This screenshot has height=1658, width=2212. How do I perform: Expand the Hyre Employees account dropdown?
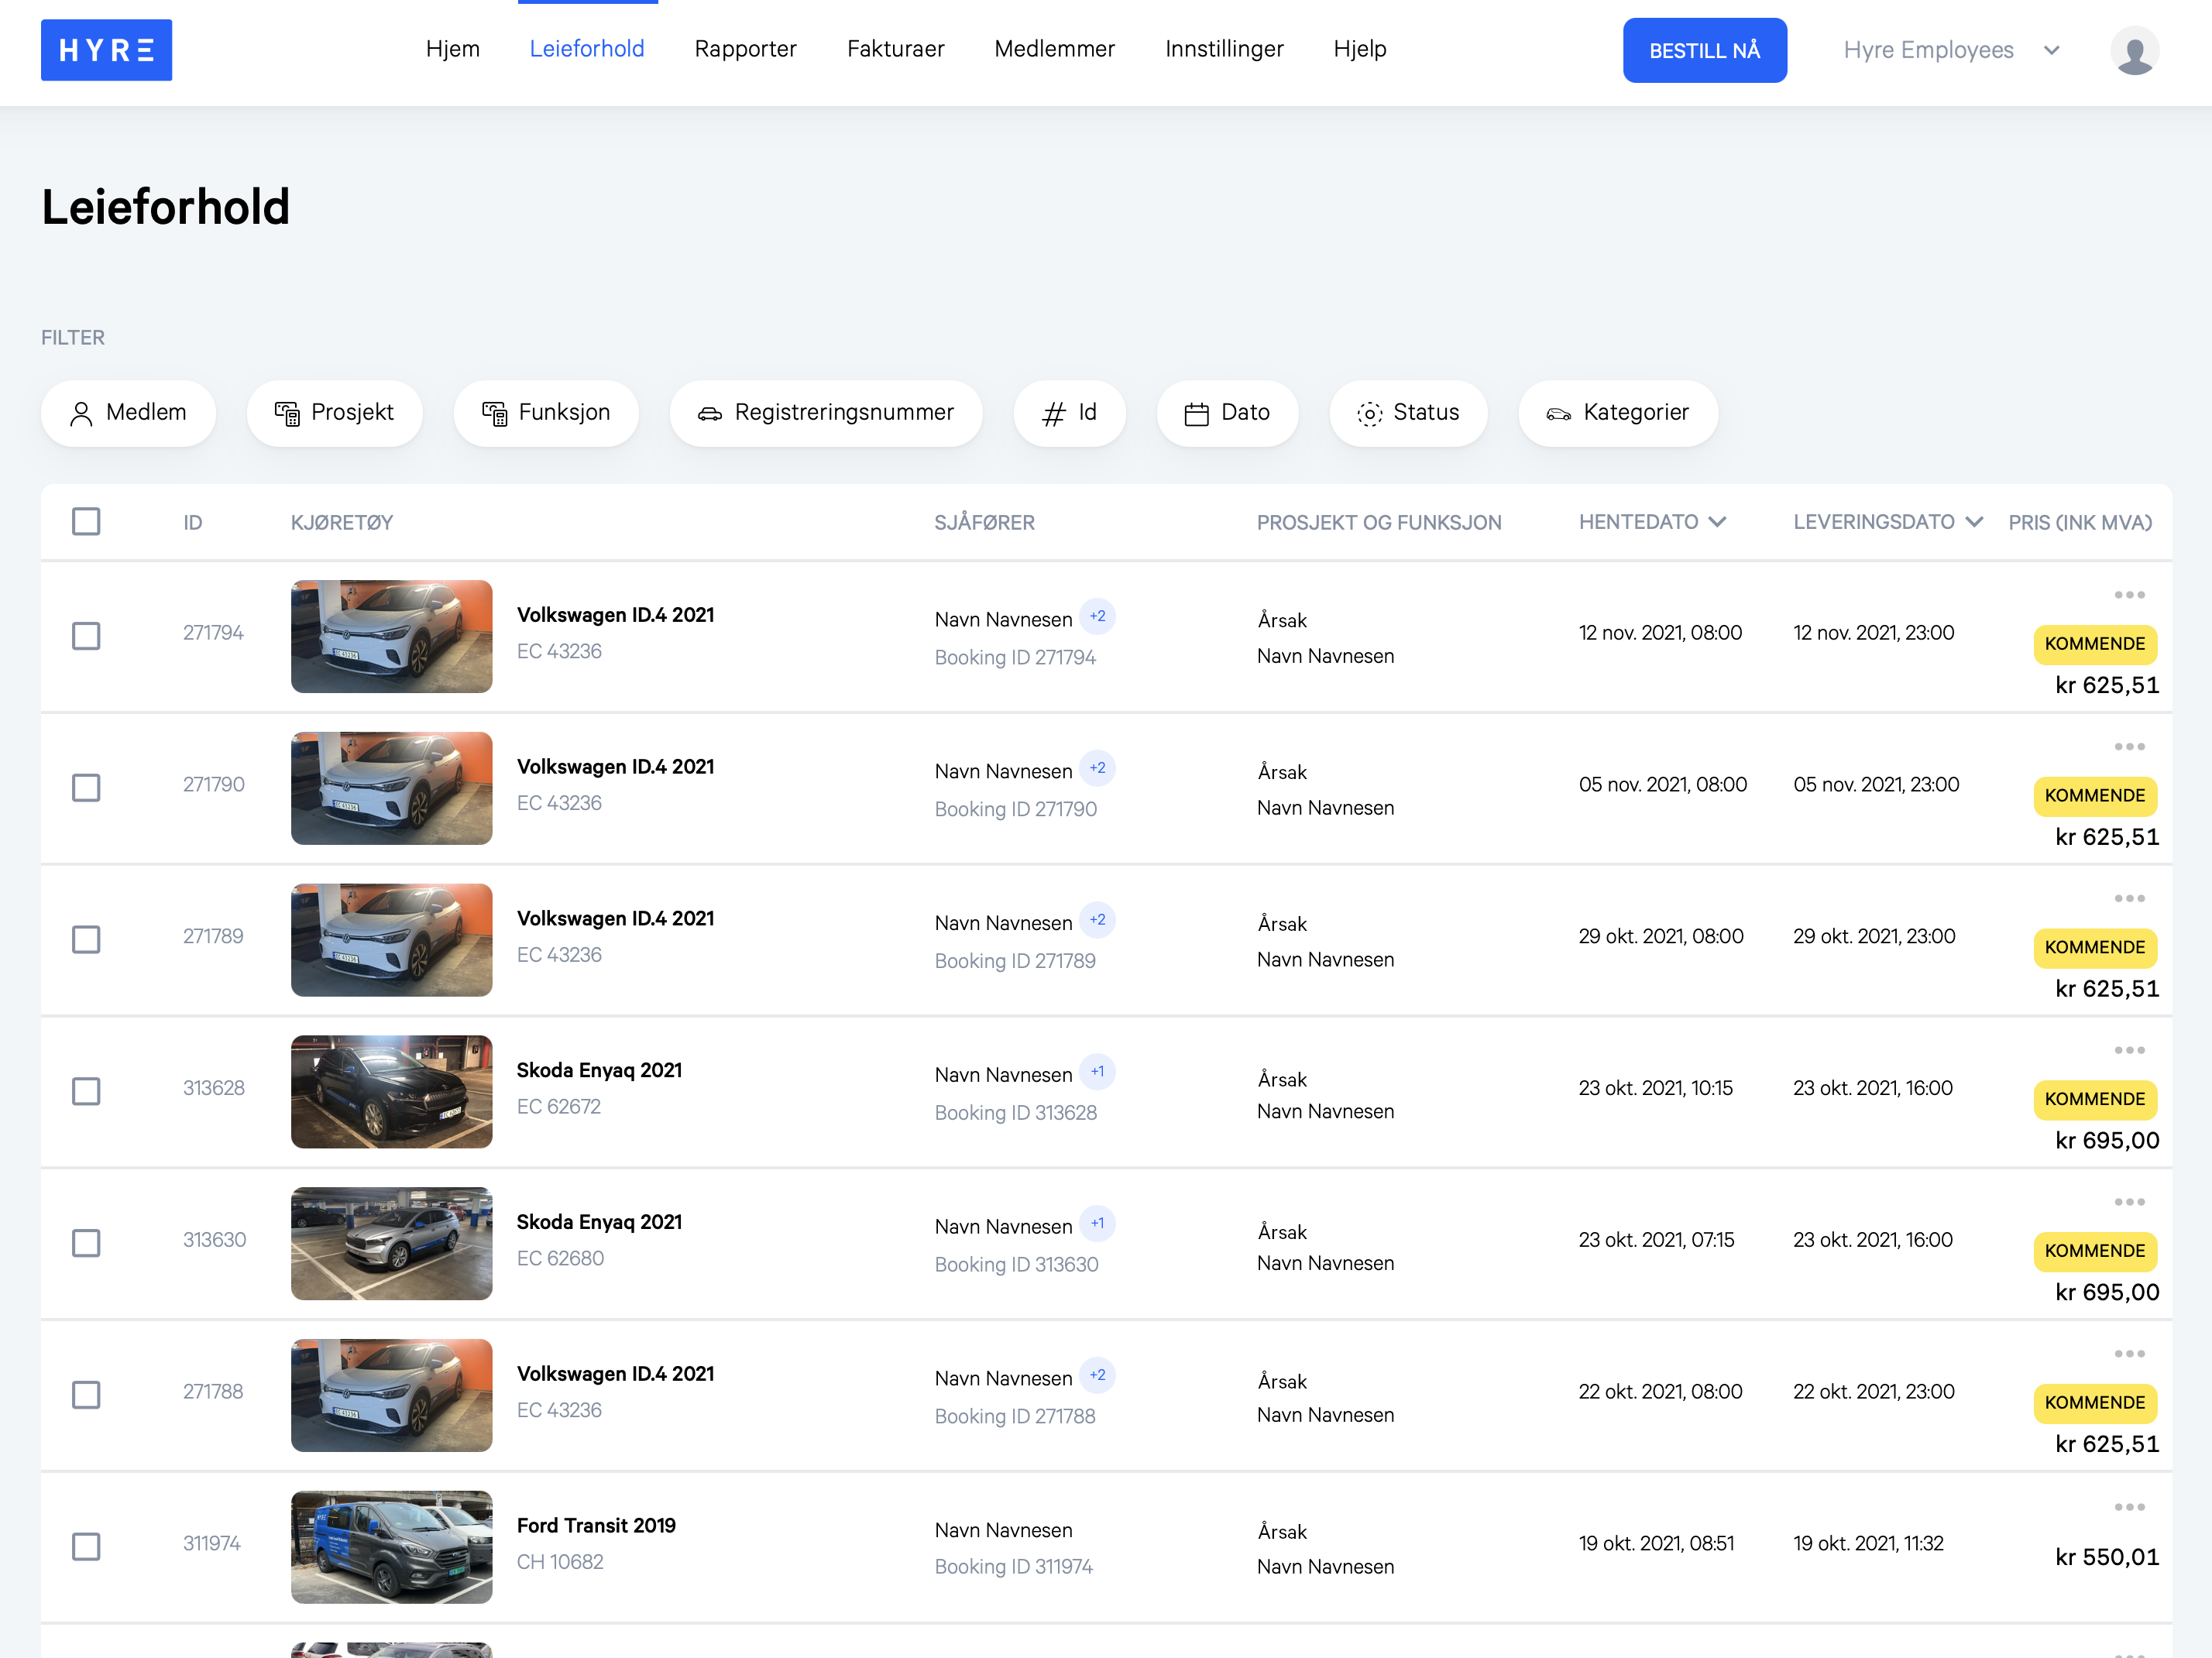coord(1951,50)
